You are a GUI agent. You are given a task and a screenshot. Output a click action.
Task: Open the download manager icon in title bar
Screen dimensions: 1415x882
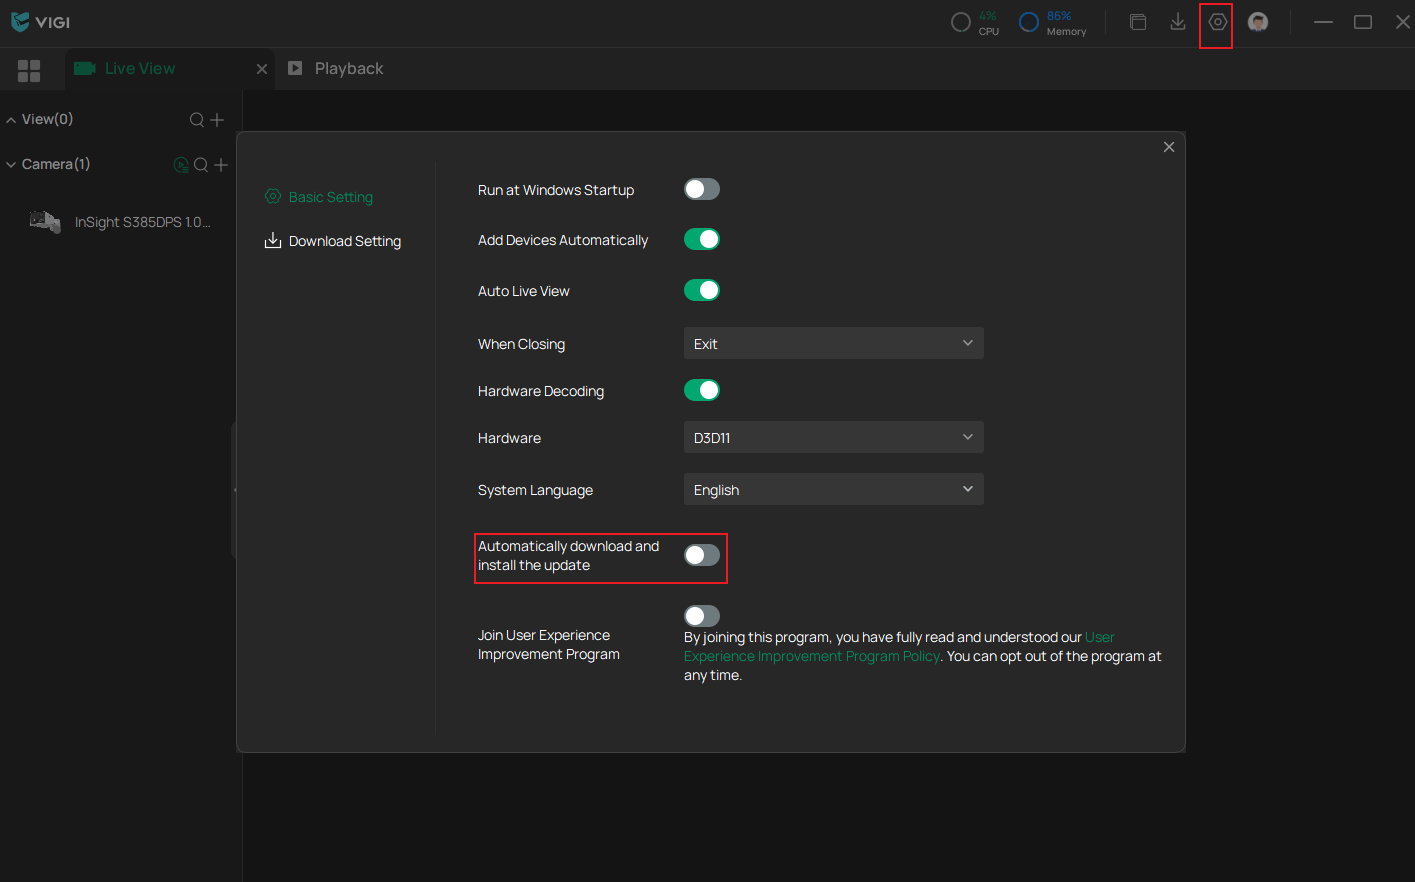(1178, 22)
